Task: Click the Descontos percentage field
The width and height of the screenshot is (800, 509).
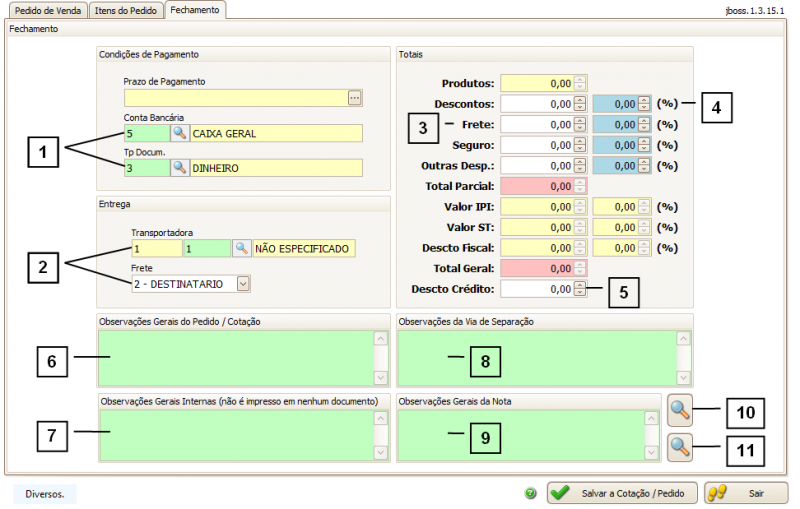Action: tap(615, 104)
